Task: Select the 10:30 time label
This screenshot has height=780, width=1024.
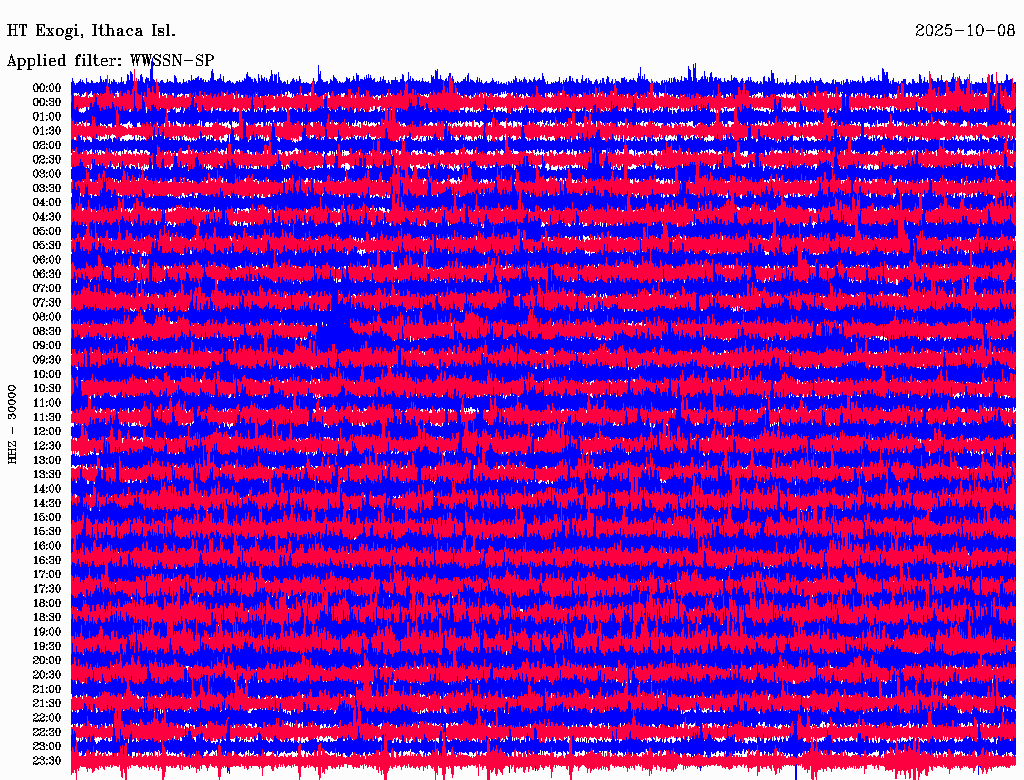Action: (47, 389)
